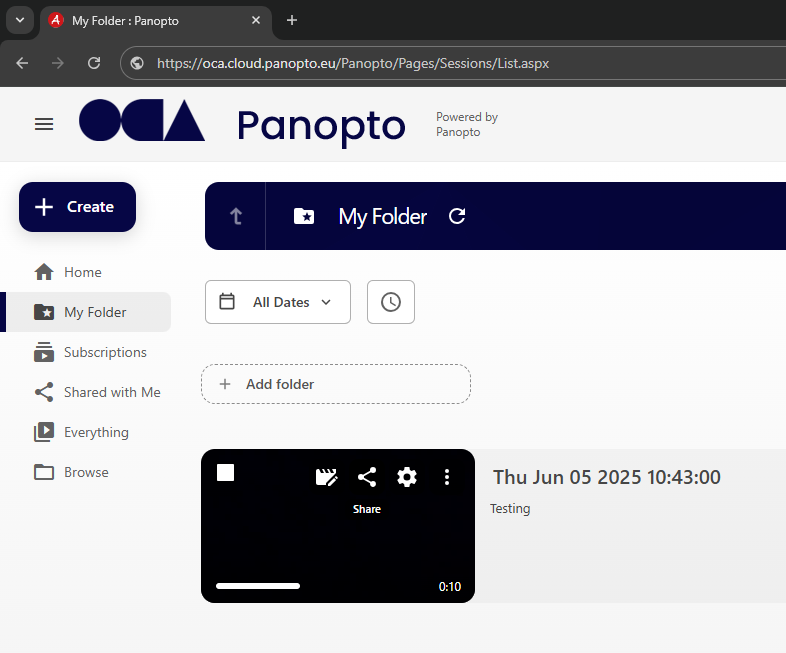786x653 pixels.
Task: Open Shared with Me section
Action: [97, 392]
